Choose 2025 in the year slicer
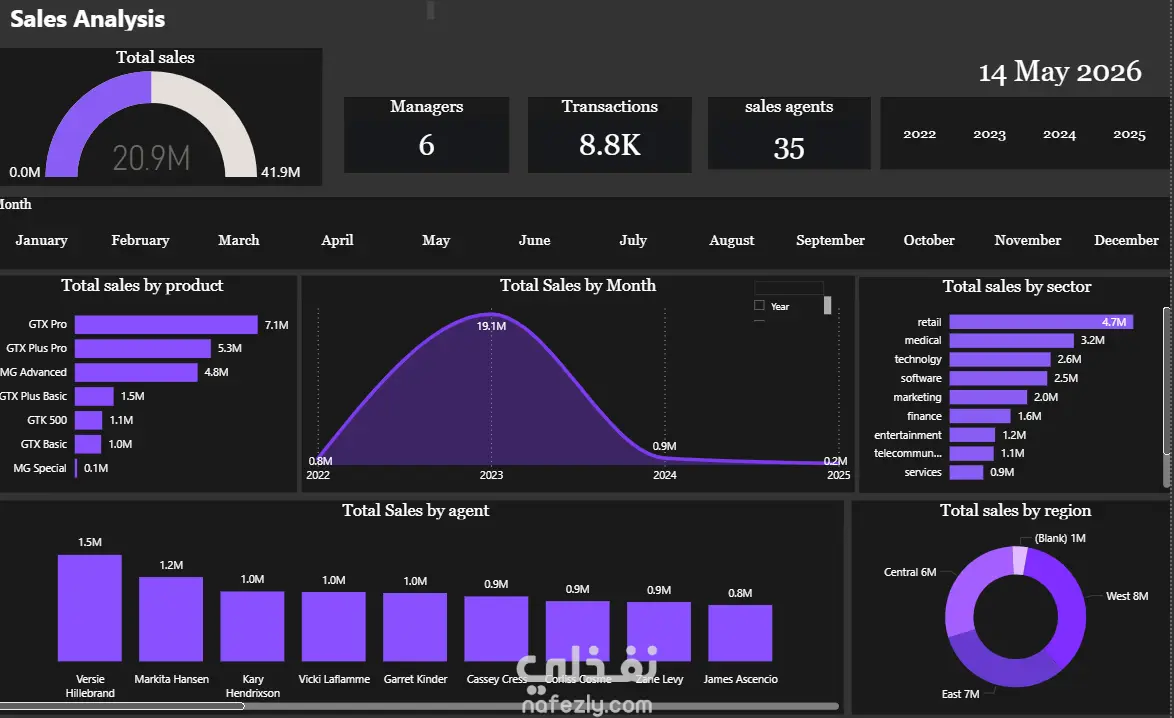 pos(1129,134)
